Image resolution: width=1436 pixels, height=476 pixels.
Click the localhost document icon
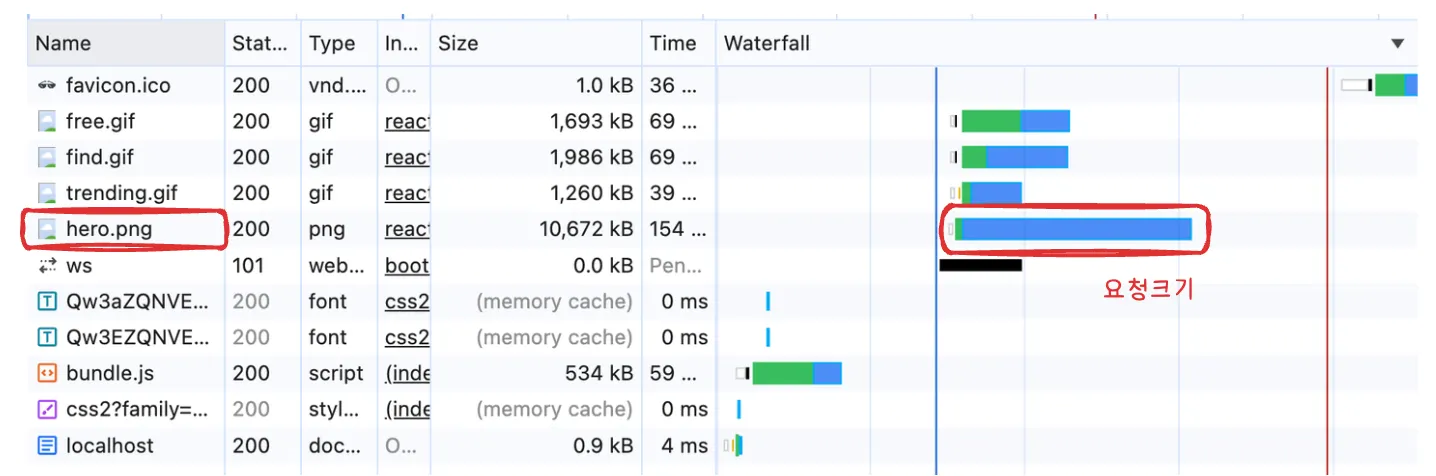click(x=47, y=446)
